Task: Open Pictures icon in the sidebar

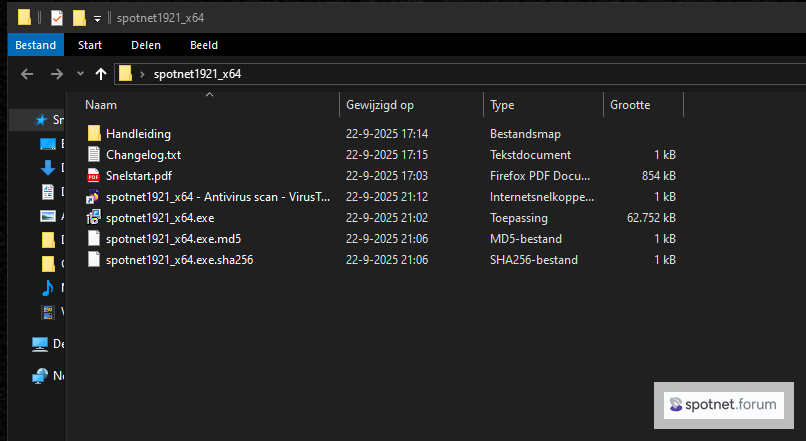Action: pos(48,216)
